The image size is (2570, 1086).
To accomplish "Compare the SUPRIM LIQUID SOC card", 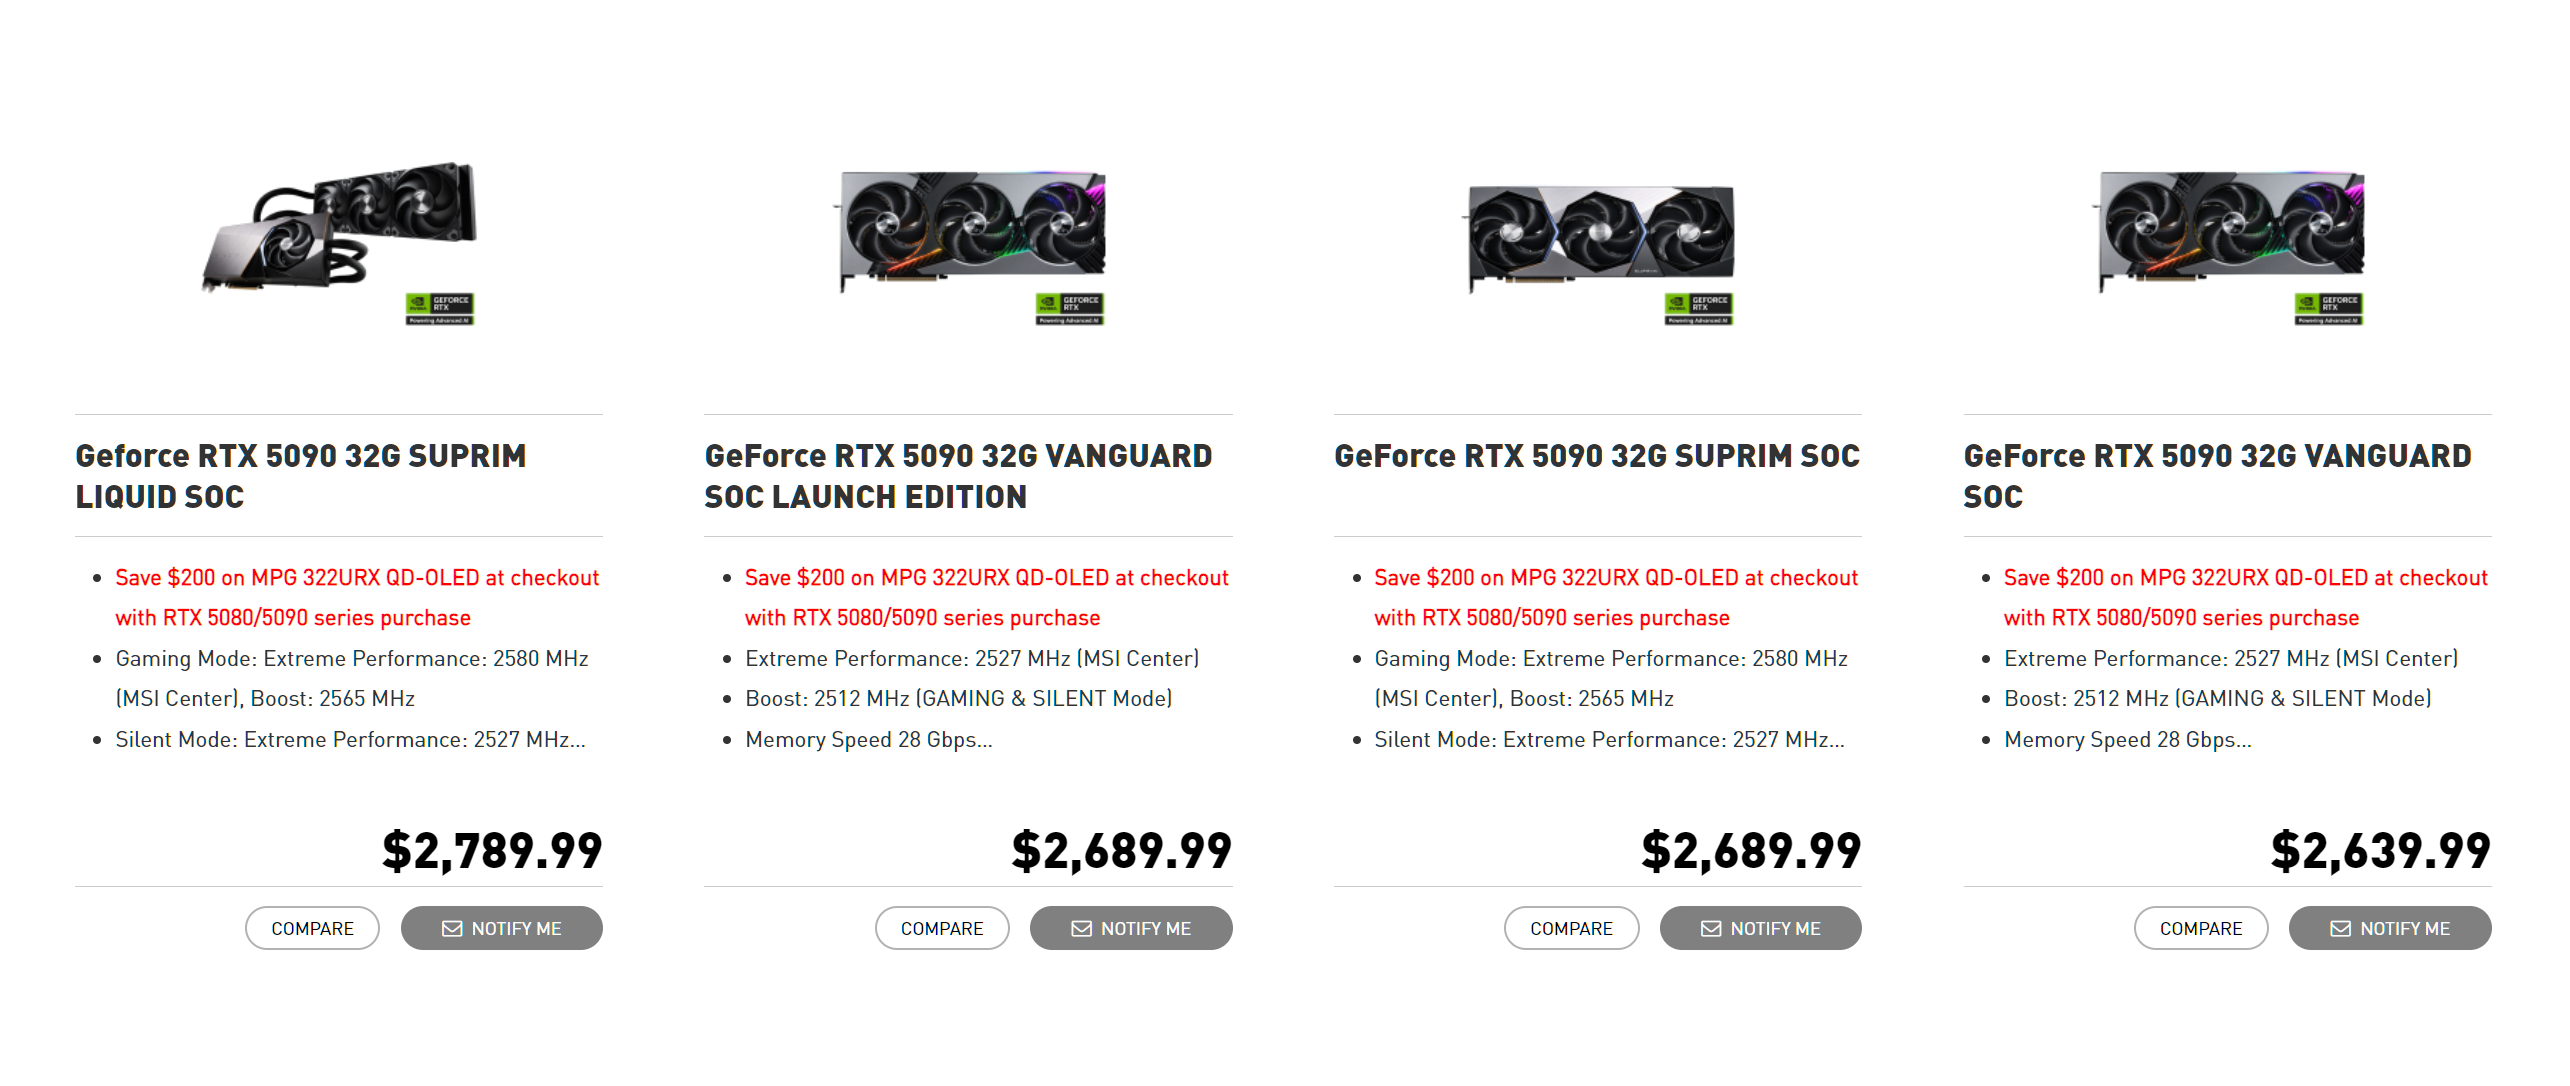I will [312, 929].
